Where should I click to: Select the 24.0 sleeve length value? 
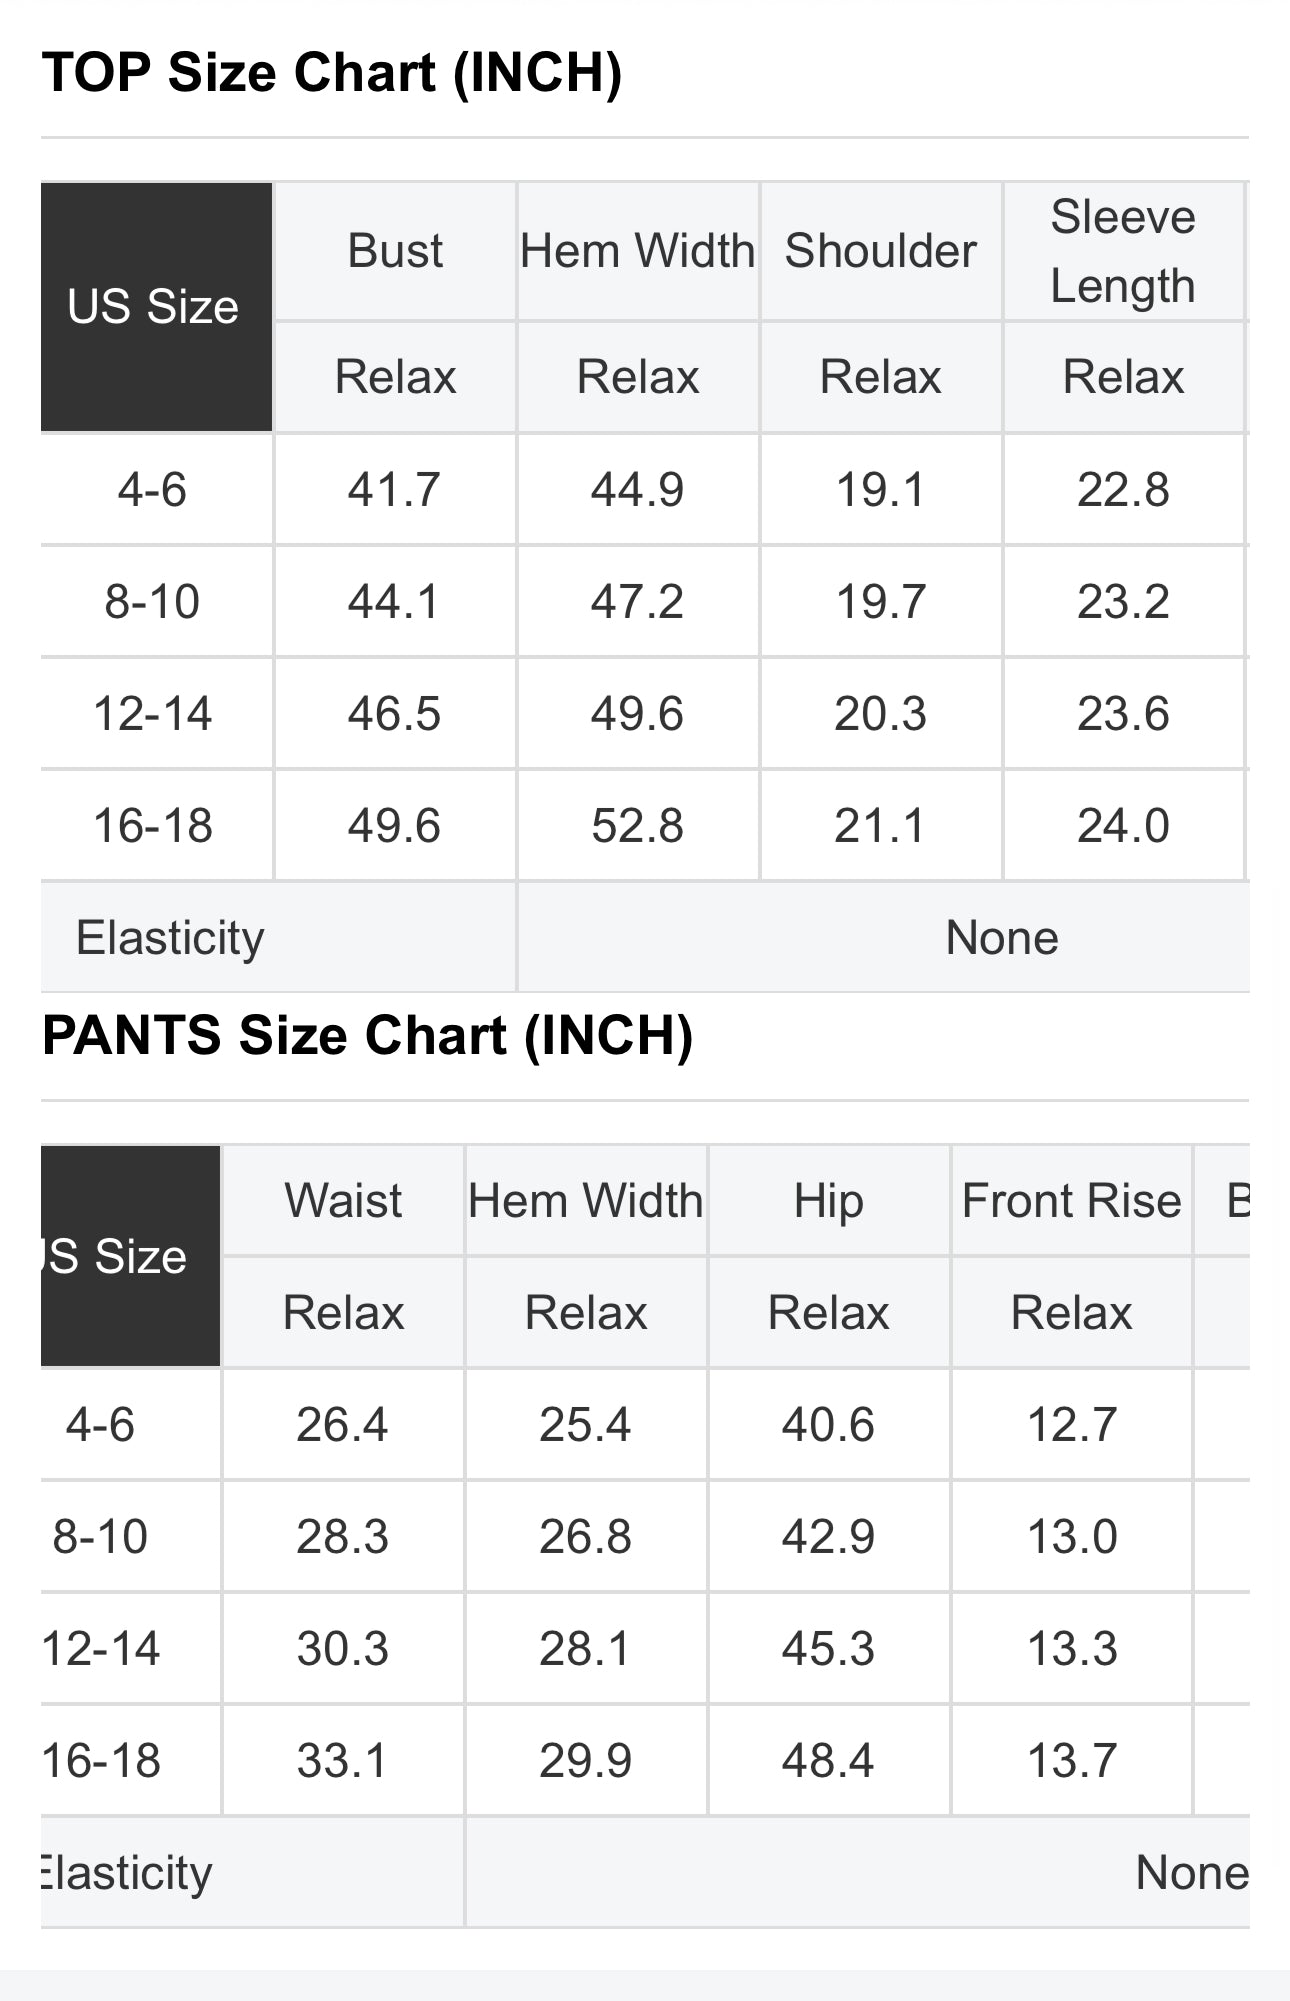point(1122,826)
